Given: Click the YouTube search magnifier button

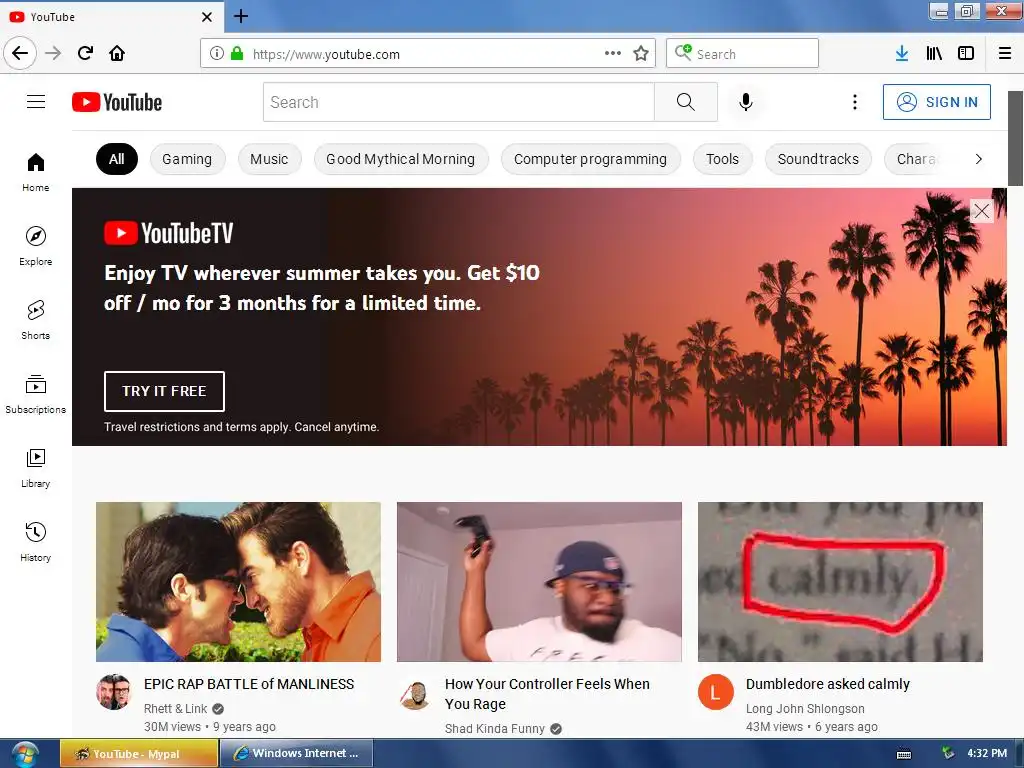Looking at the screenshot, I should [686, 102].
